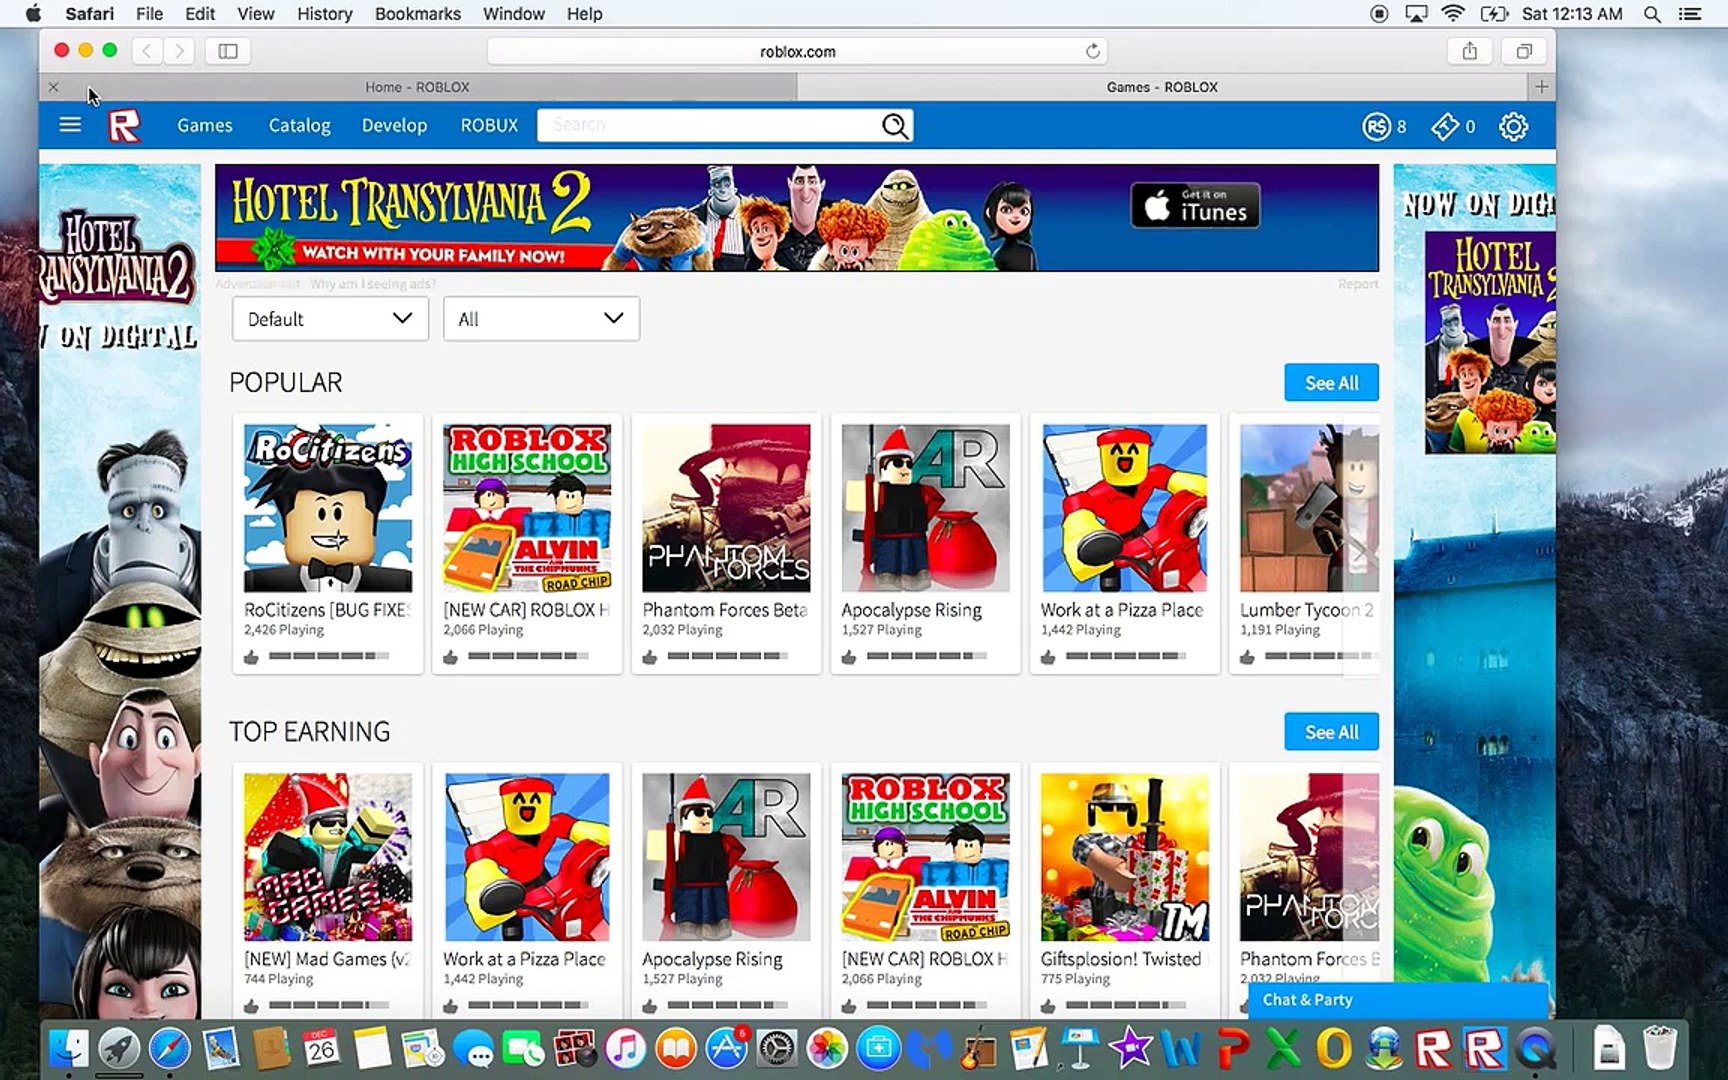Open System Preferences from the Dock

777,1049
